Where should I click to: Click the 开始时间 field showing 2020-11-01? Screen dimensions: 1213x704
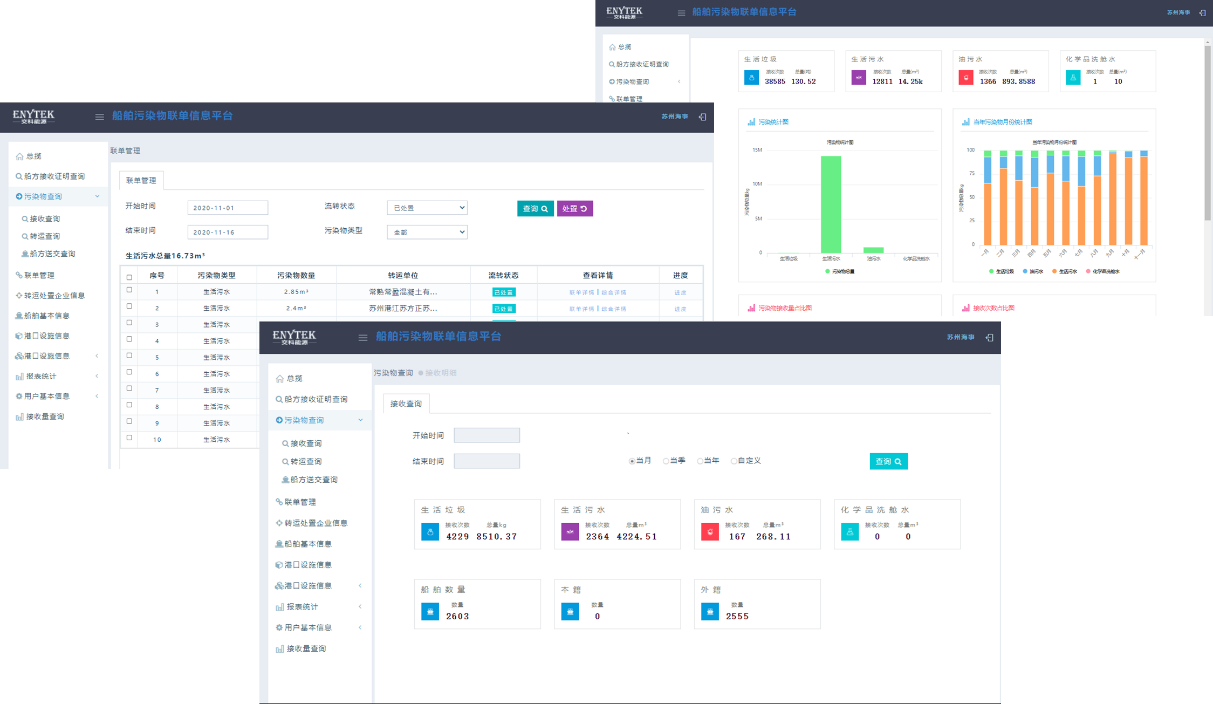tap(228, 207)
